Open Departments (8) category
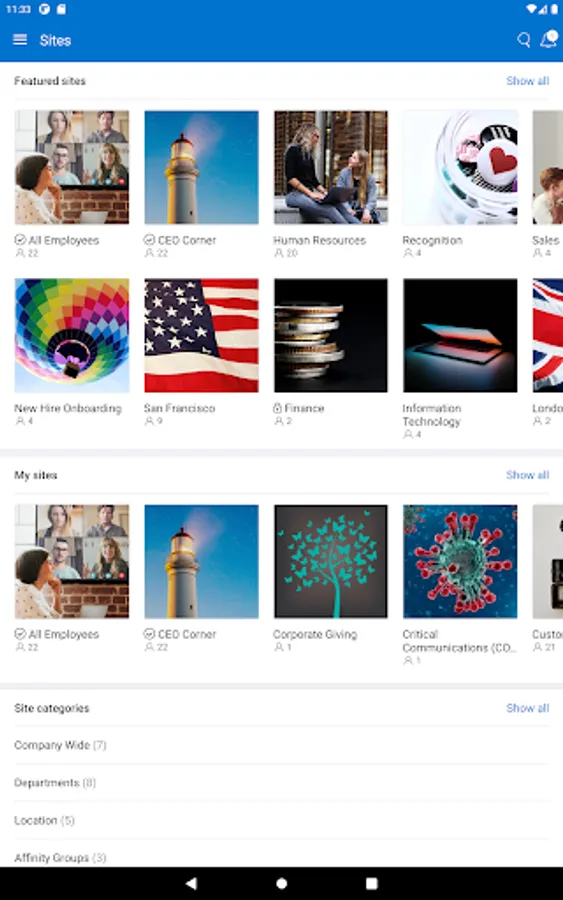 (281, 783)
